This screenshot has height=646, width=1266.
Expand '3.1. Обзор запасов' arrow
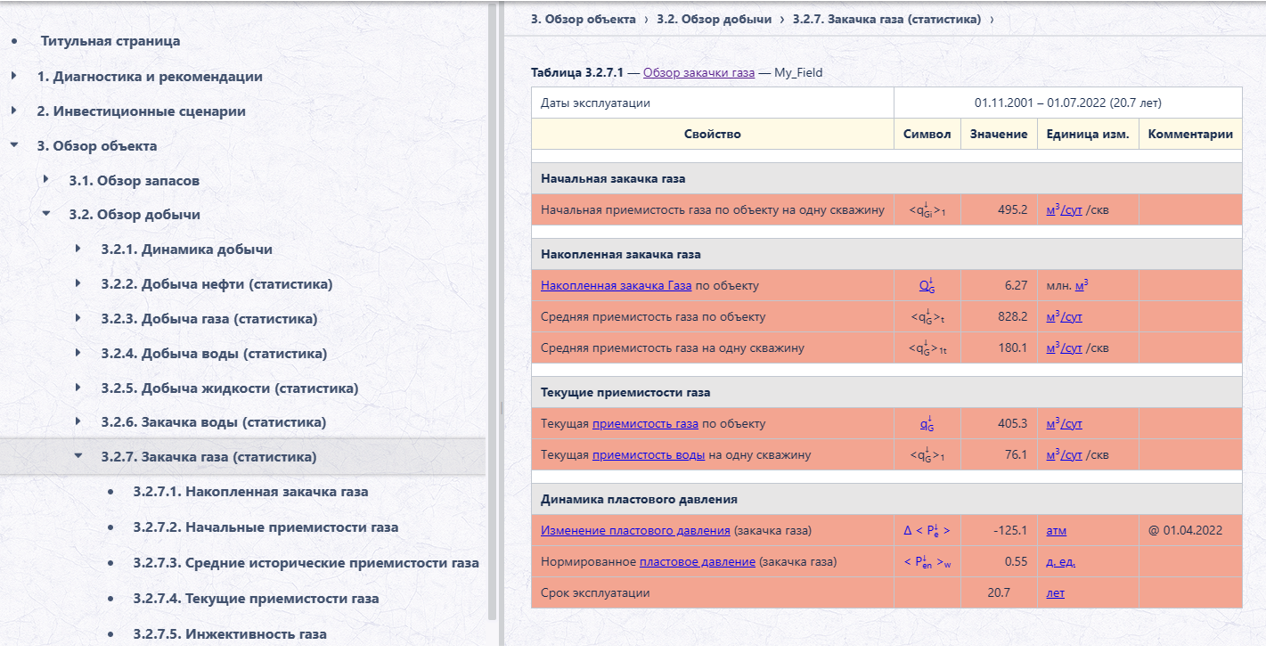click(46, 180)
